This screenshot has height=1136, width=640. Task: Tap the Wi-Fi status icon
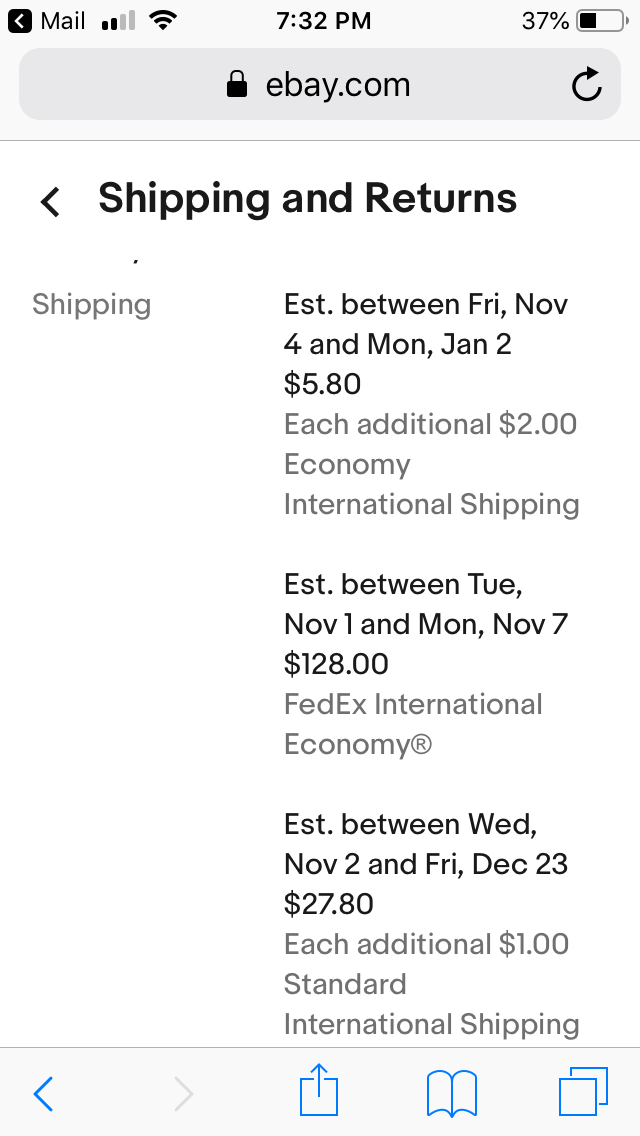(163, 20)
